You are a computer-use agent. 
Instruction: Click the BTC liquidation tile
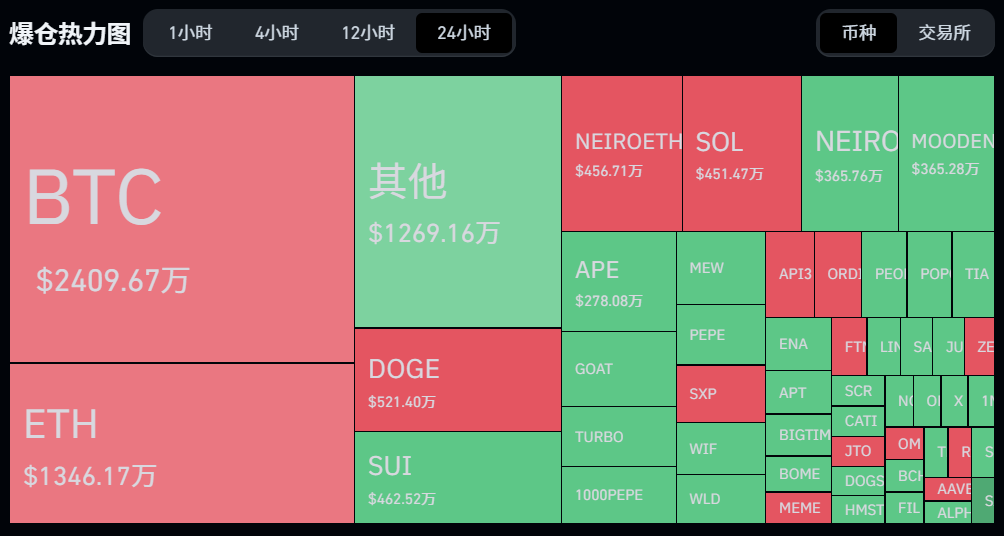(x=182, y=218)
